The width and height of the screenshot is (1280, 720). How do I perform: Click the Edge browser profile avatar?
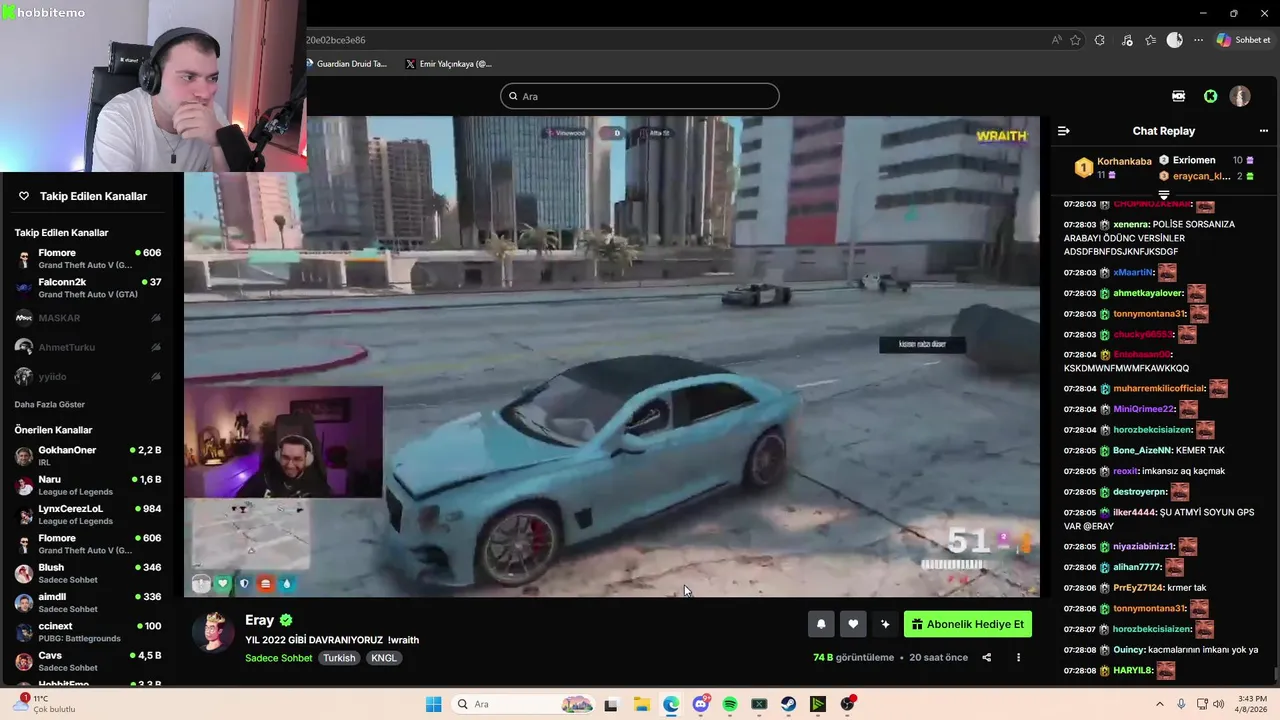pyautogui.click(x=1175, y=40)
